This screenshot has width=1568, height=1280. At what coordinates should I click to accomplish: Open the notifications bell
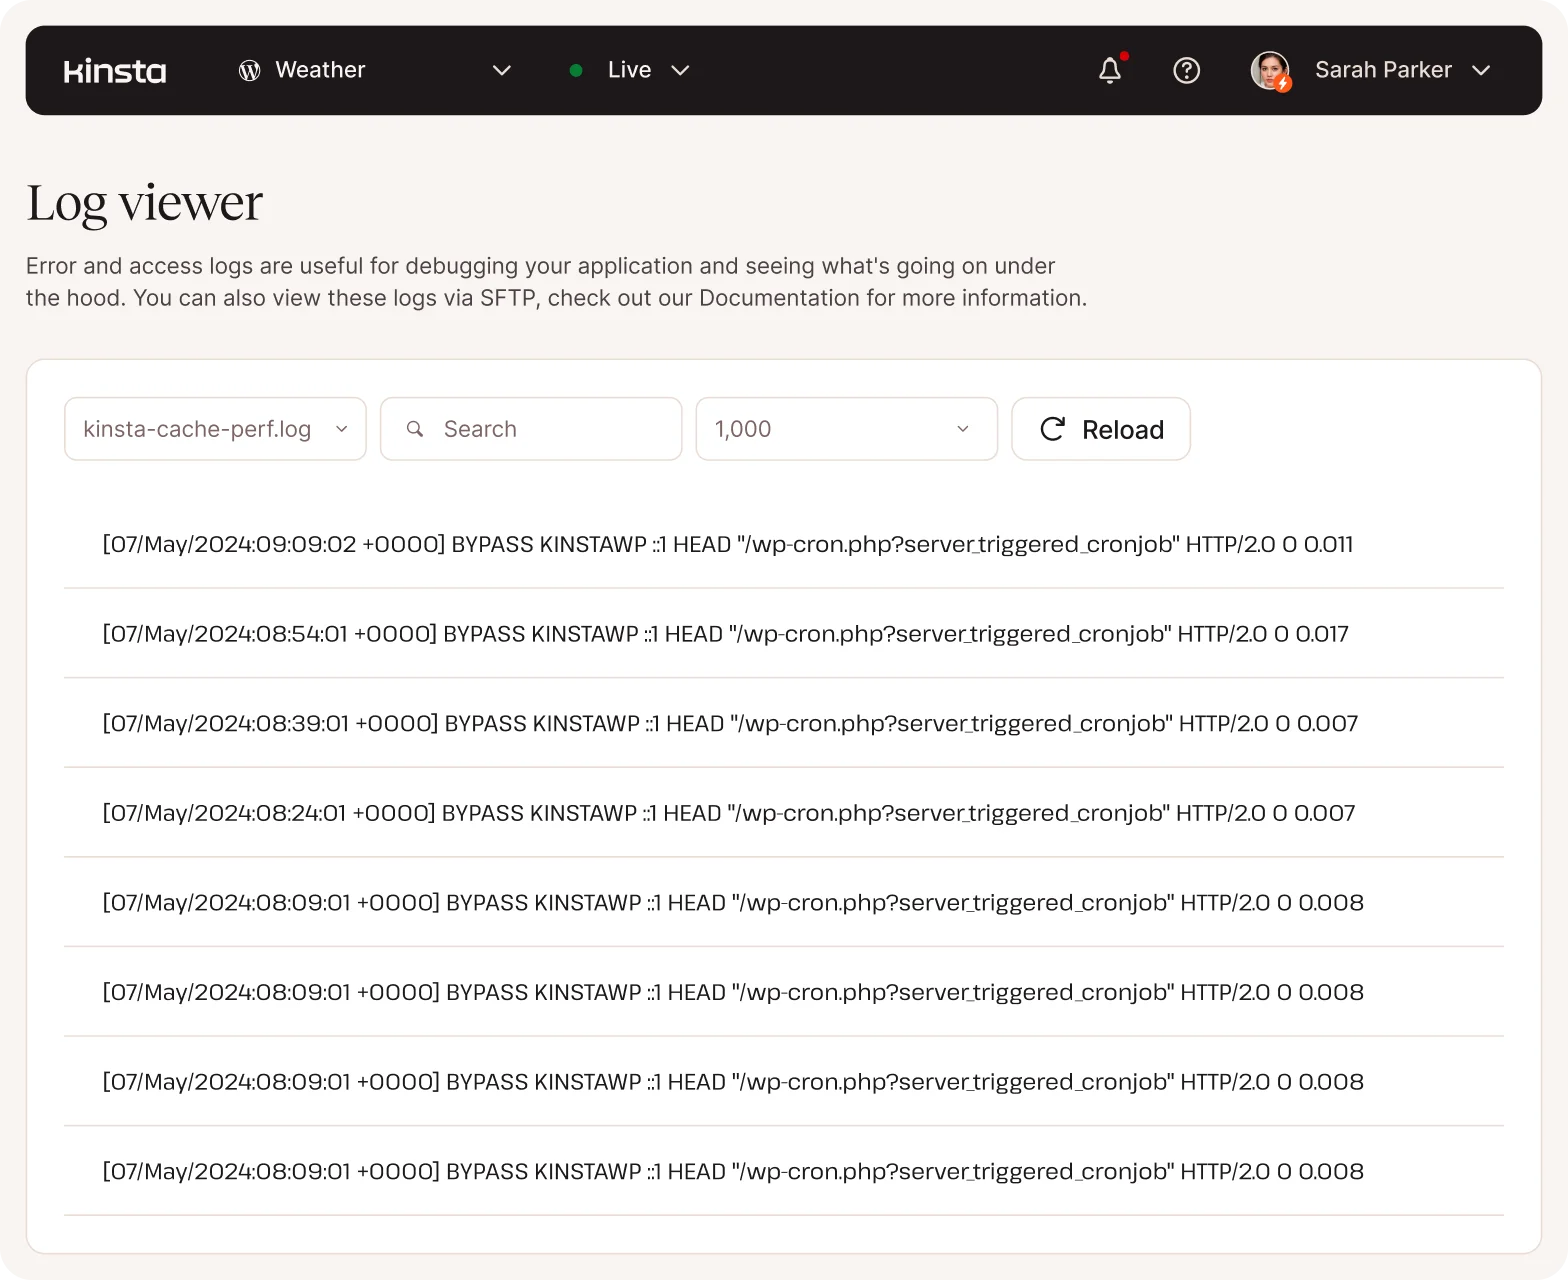[1110, 70]
